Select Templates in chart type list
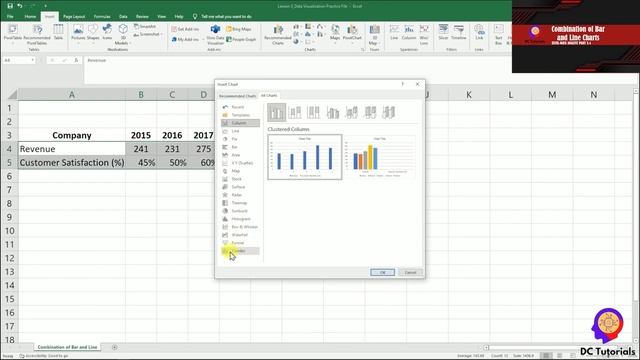Viewport: 640px width, 360px height. tap(240, 115)
